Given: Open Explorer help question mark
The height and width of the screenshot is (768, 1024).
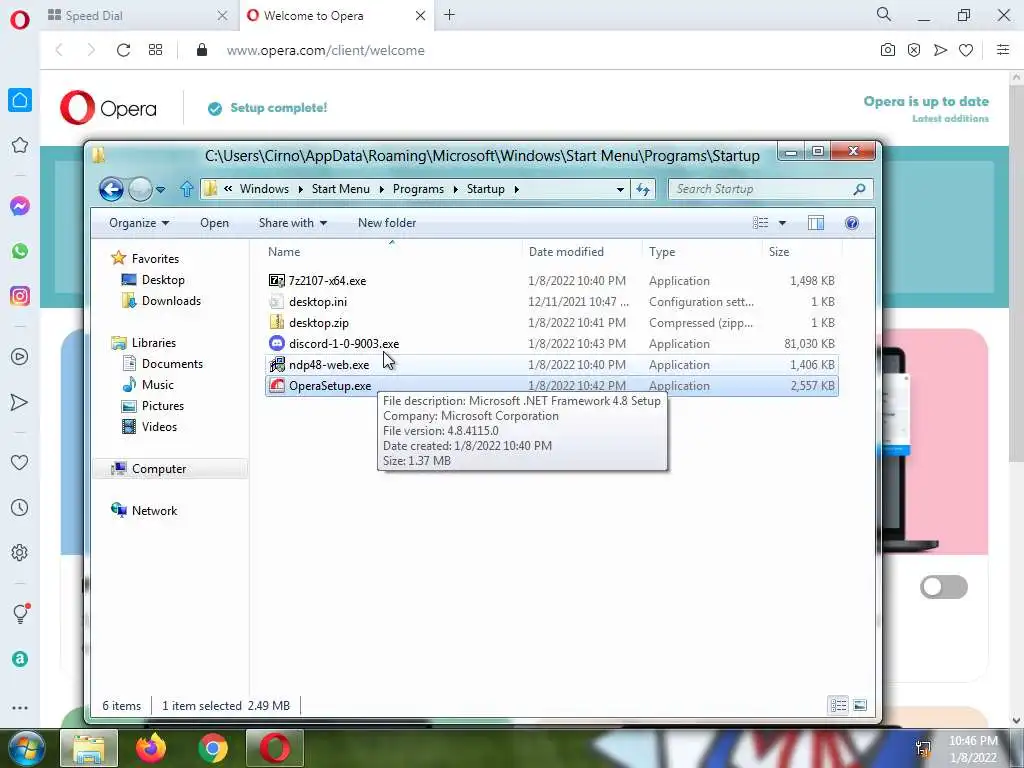Looking at the screenshot, I should click(x=852, y=223).
